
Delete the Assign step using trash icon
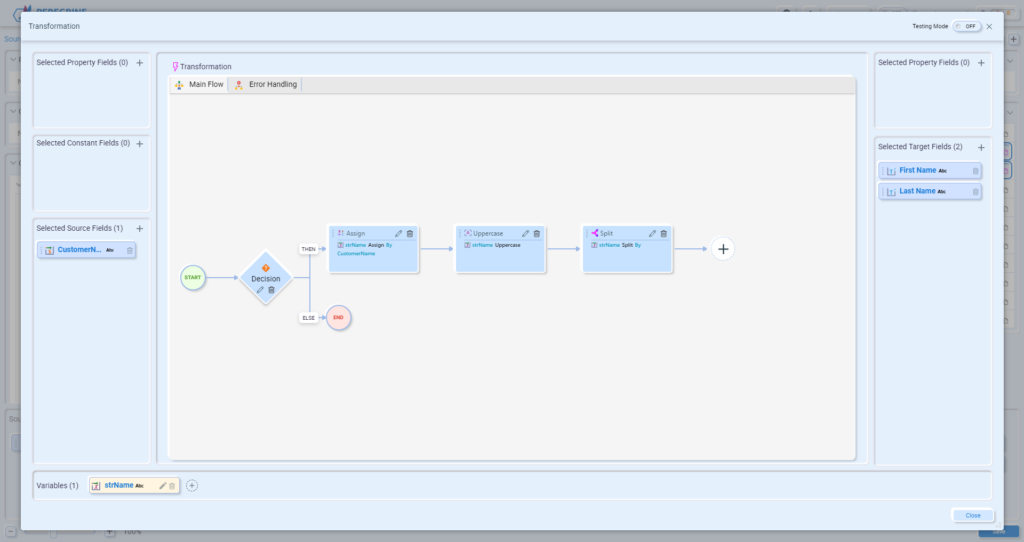point(409,233)
